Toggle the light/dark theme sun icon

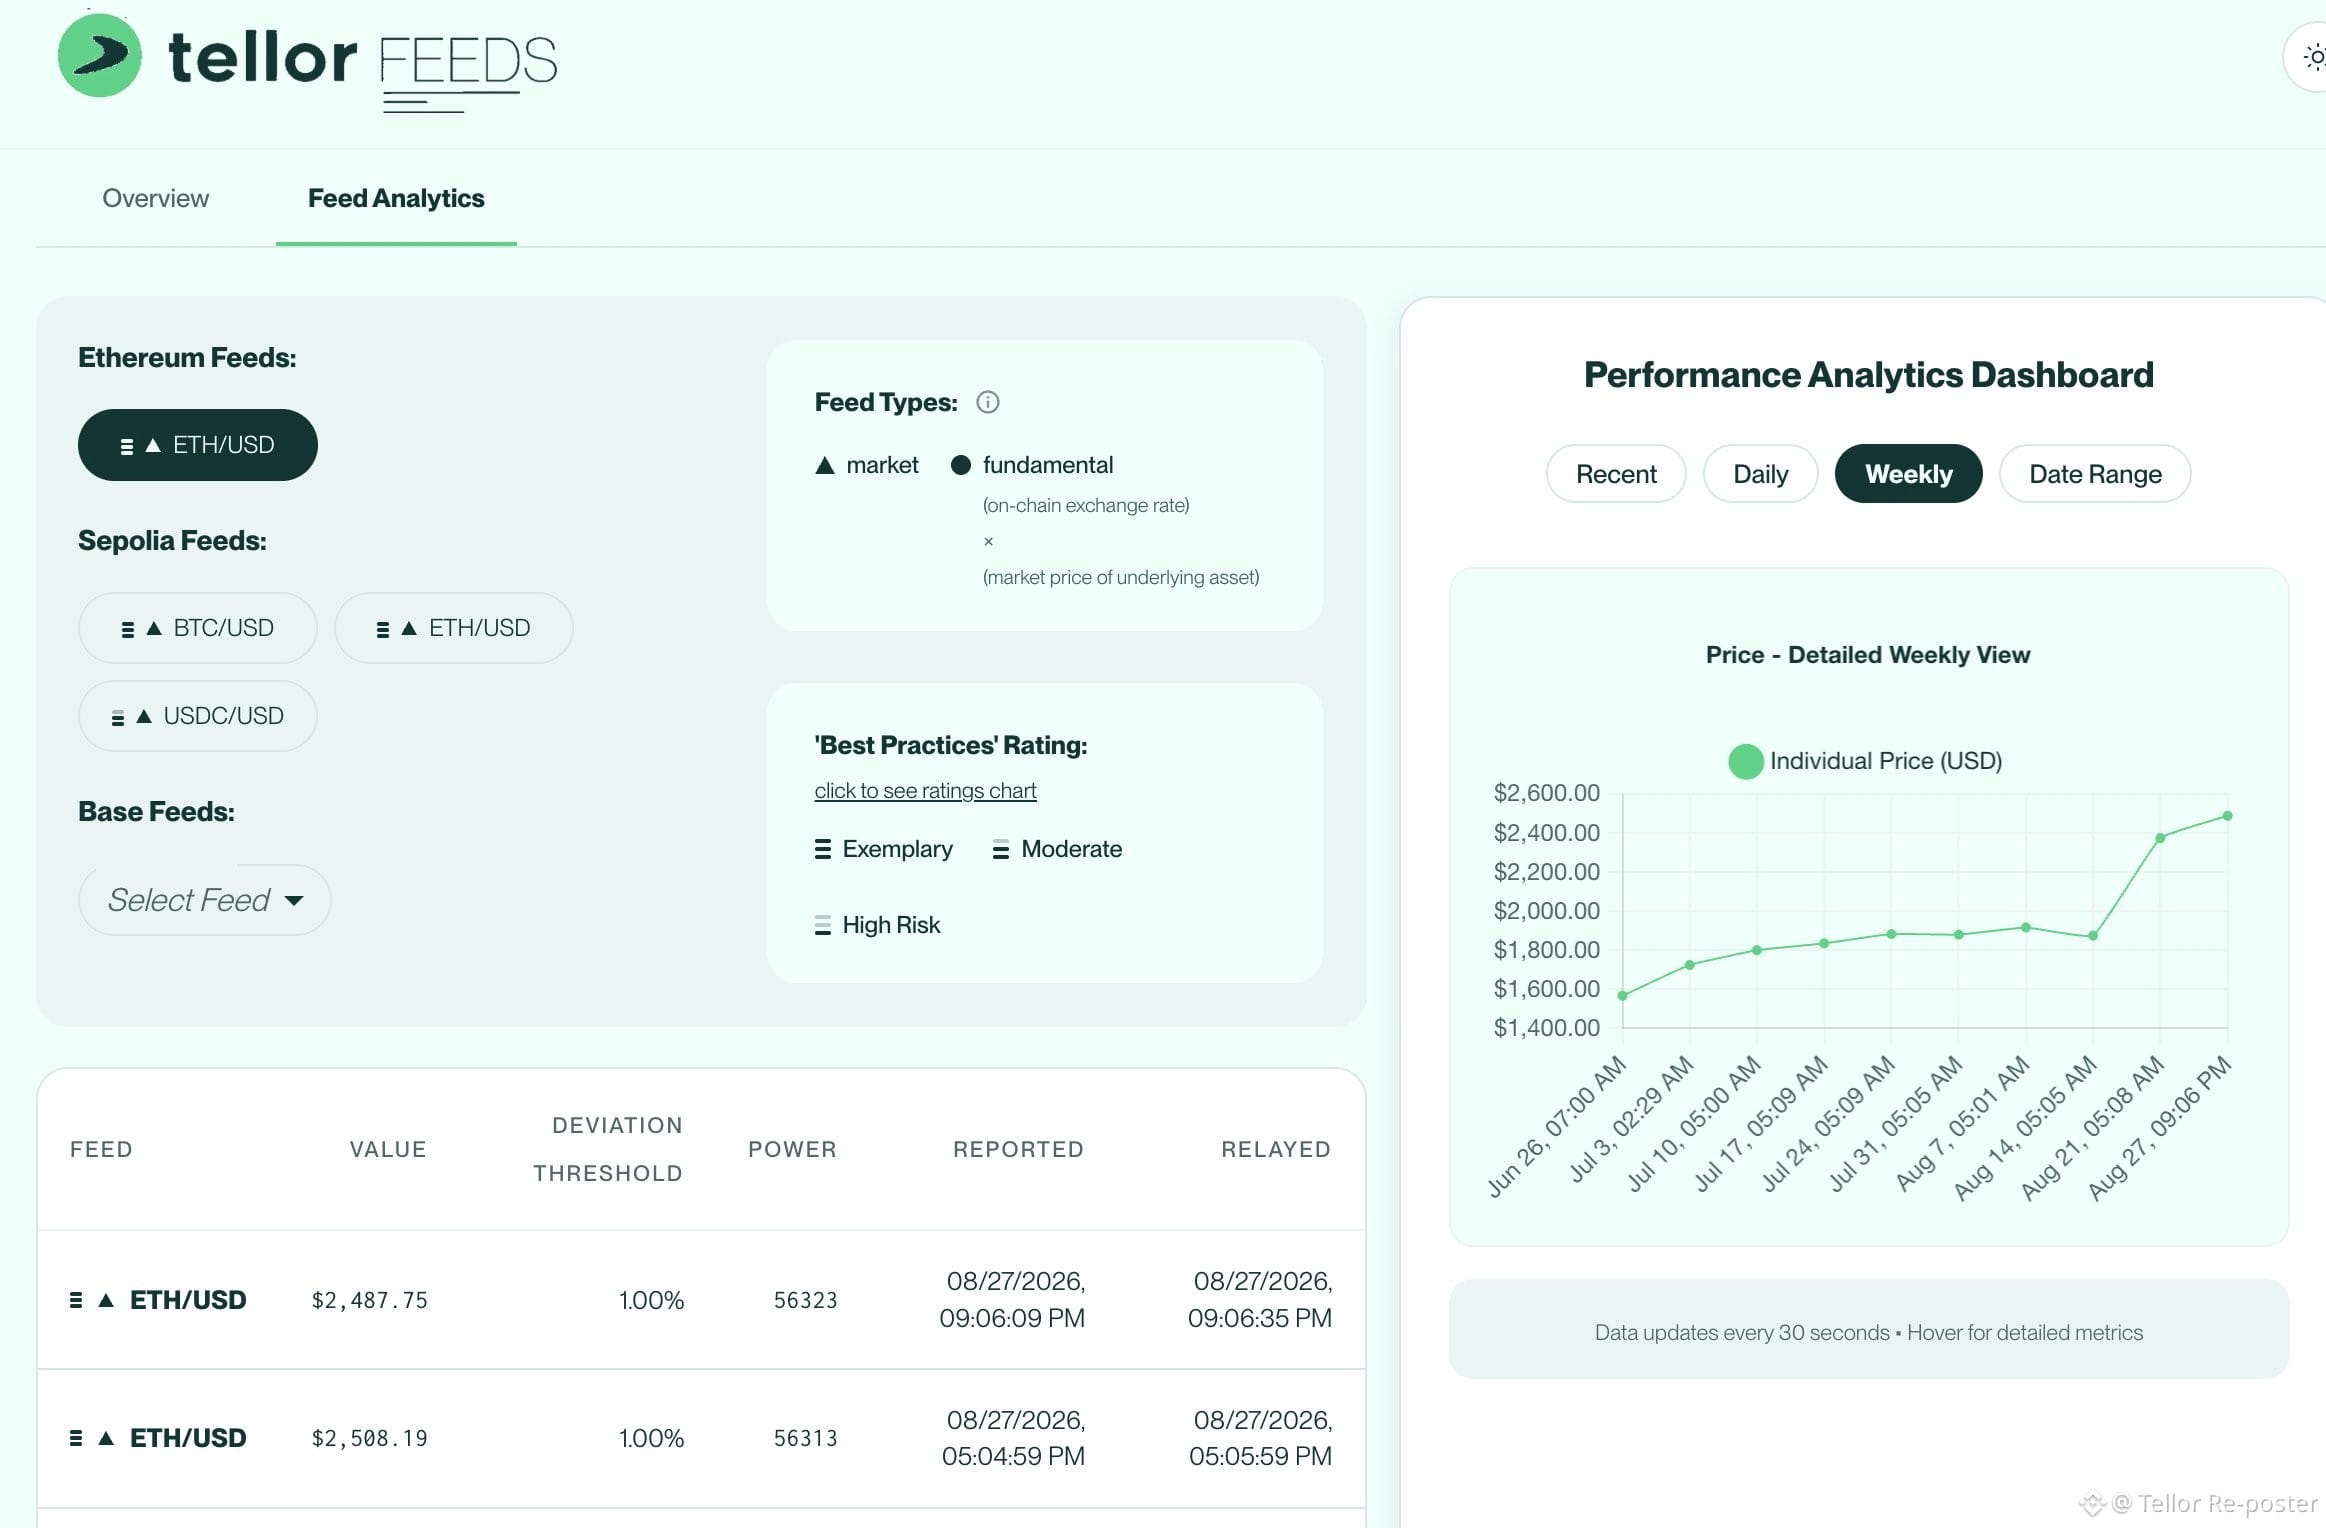tap(2314, 58)
